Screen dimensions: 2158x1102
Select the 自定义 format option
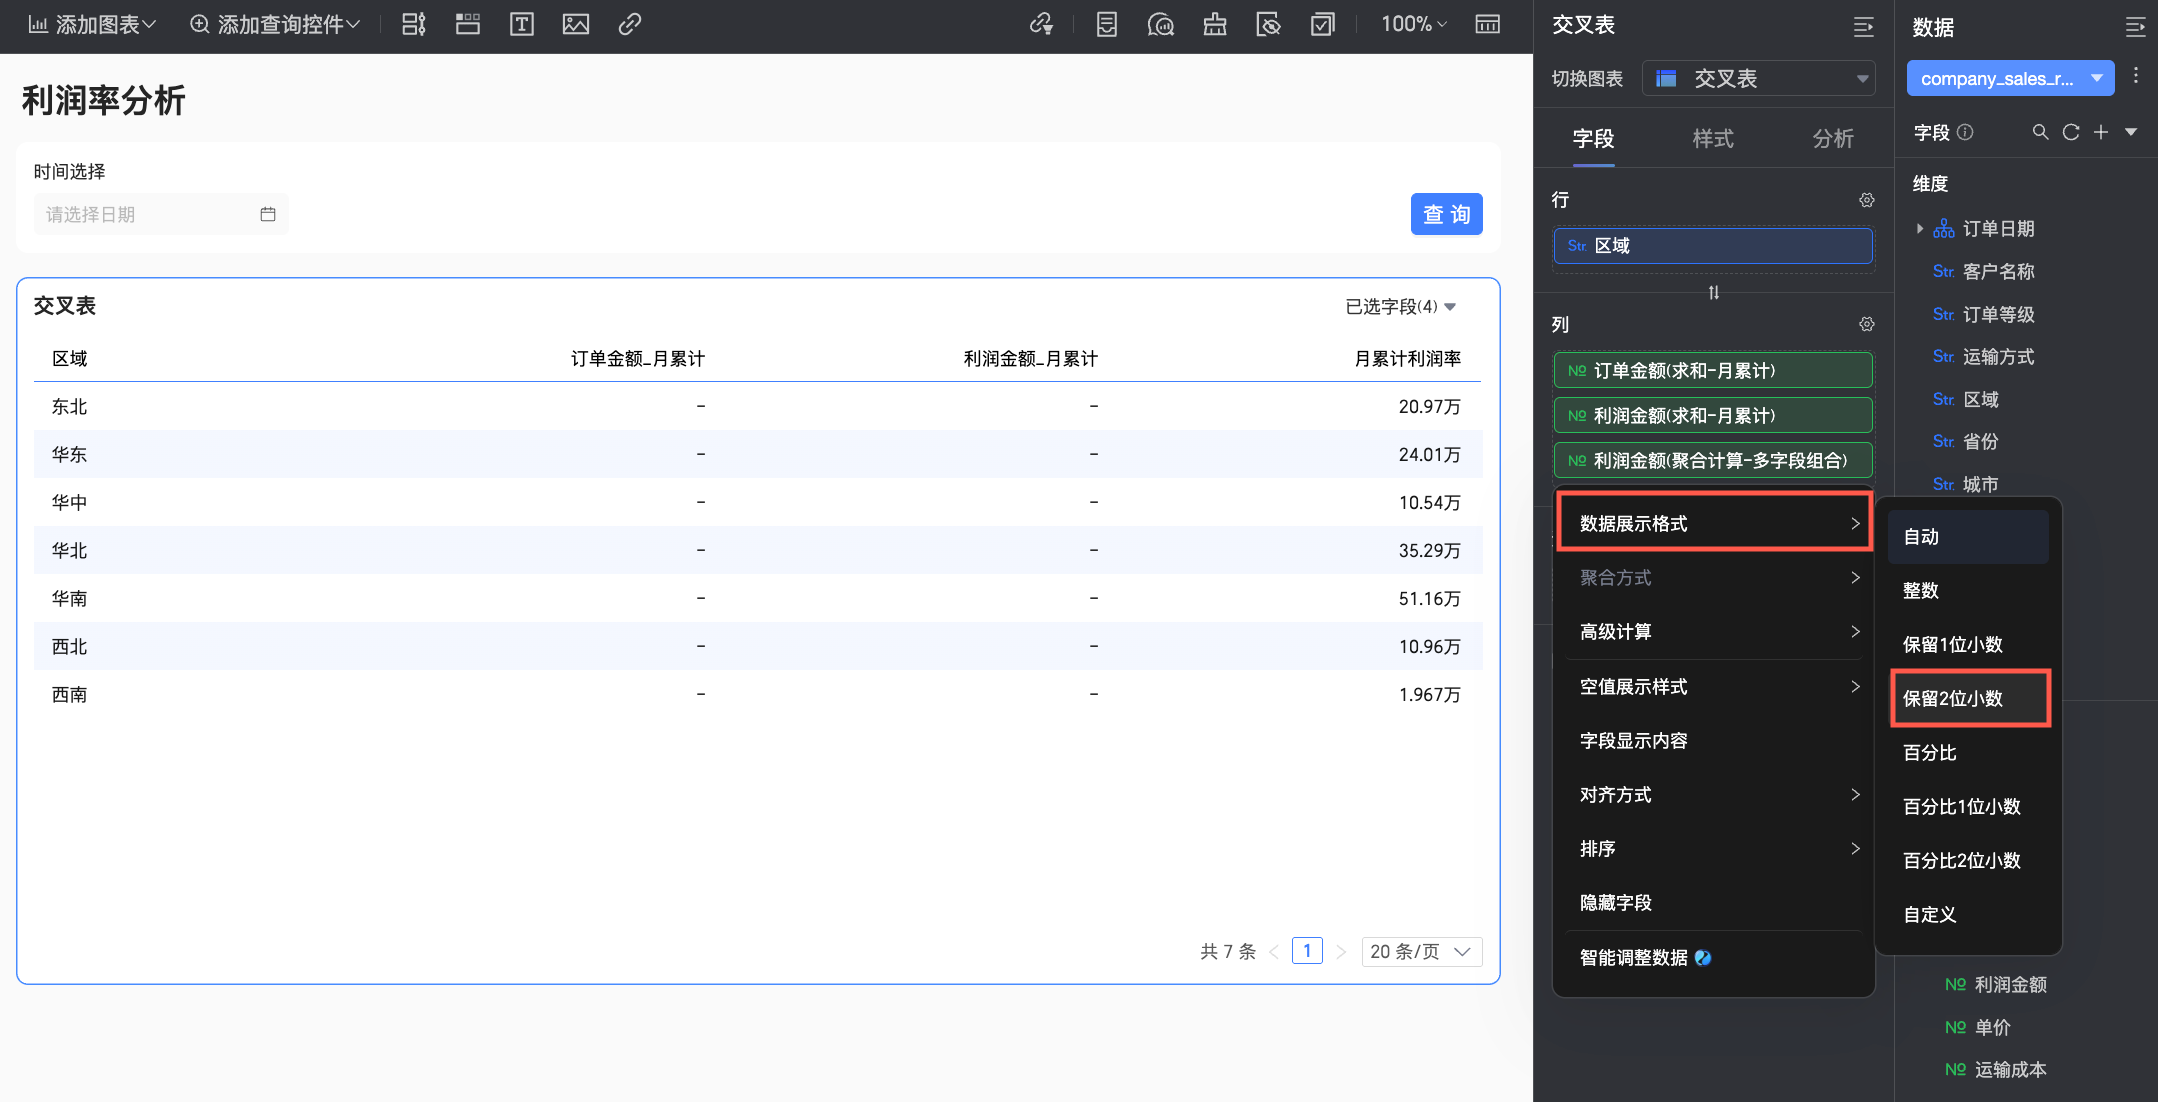(1968, 915)
